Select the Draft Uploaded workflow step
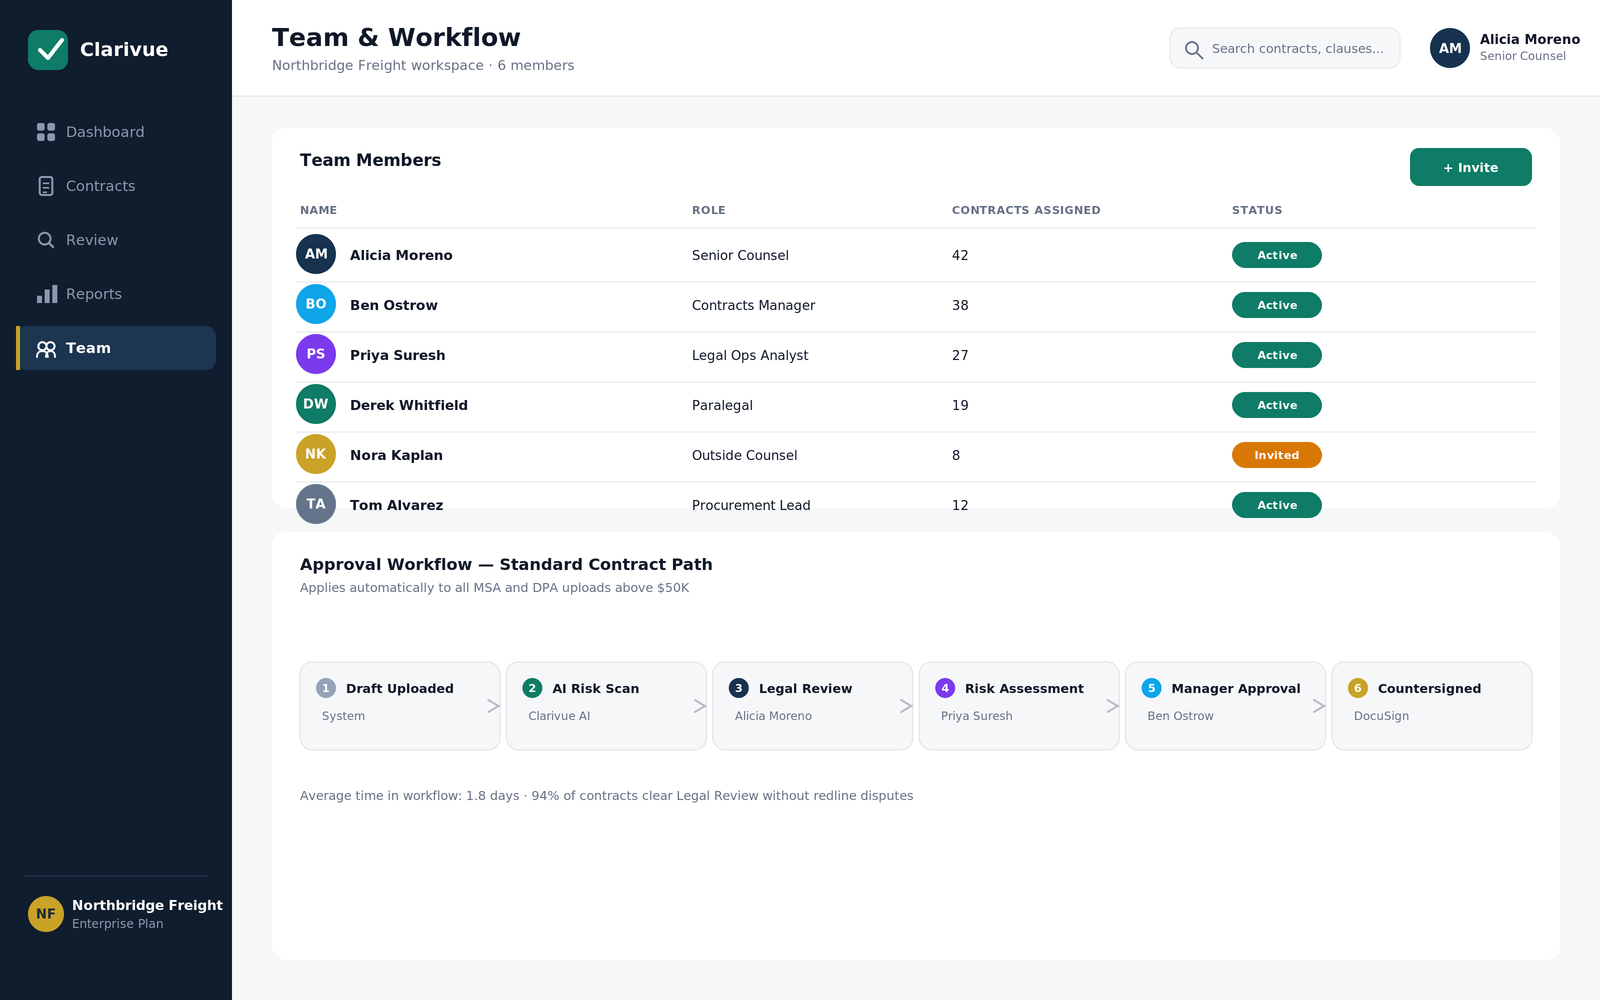This screenshot has width=1600, height=1000. [x=400, y=706]
